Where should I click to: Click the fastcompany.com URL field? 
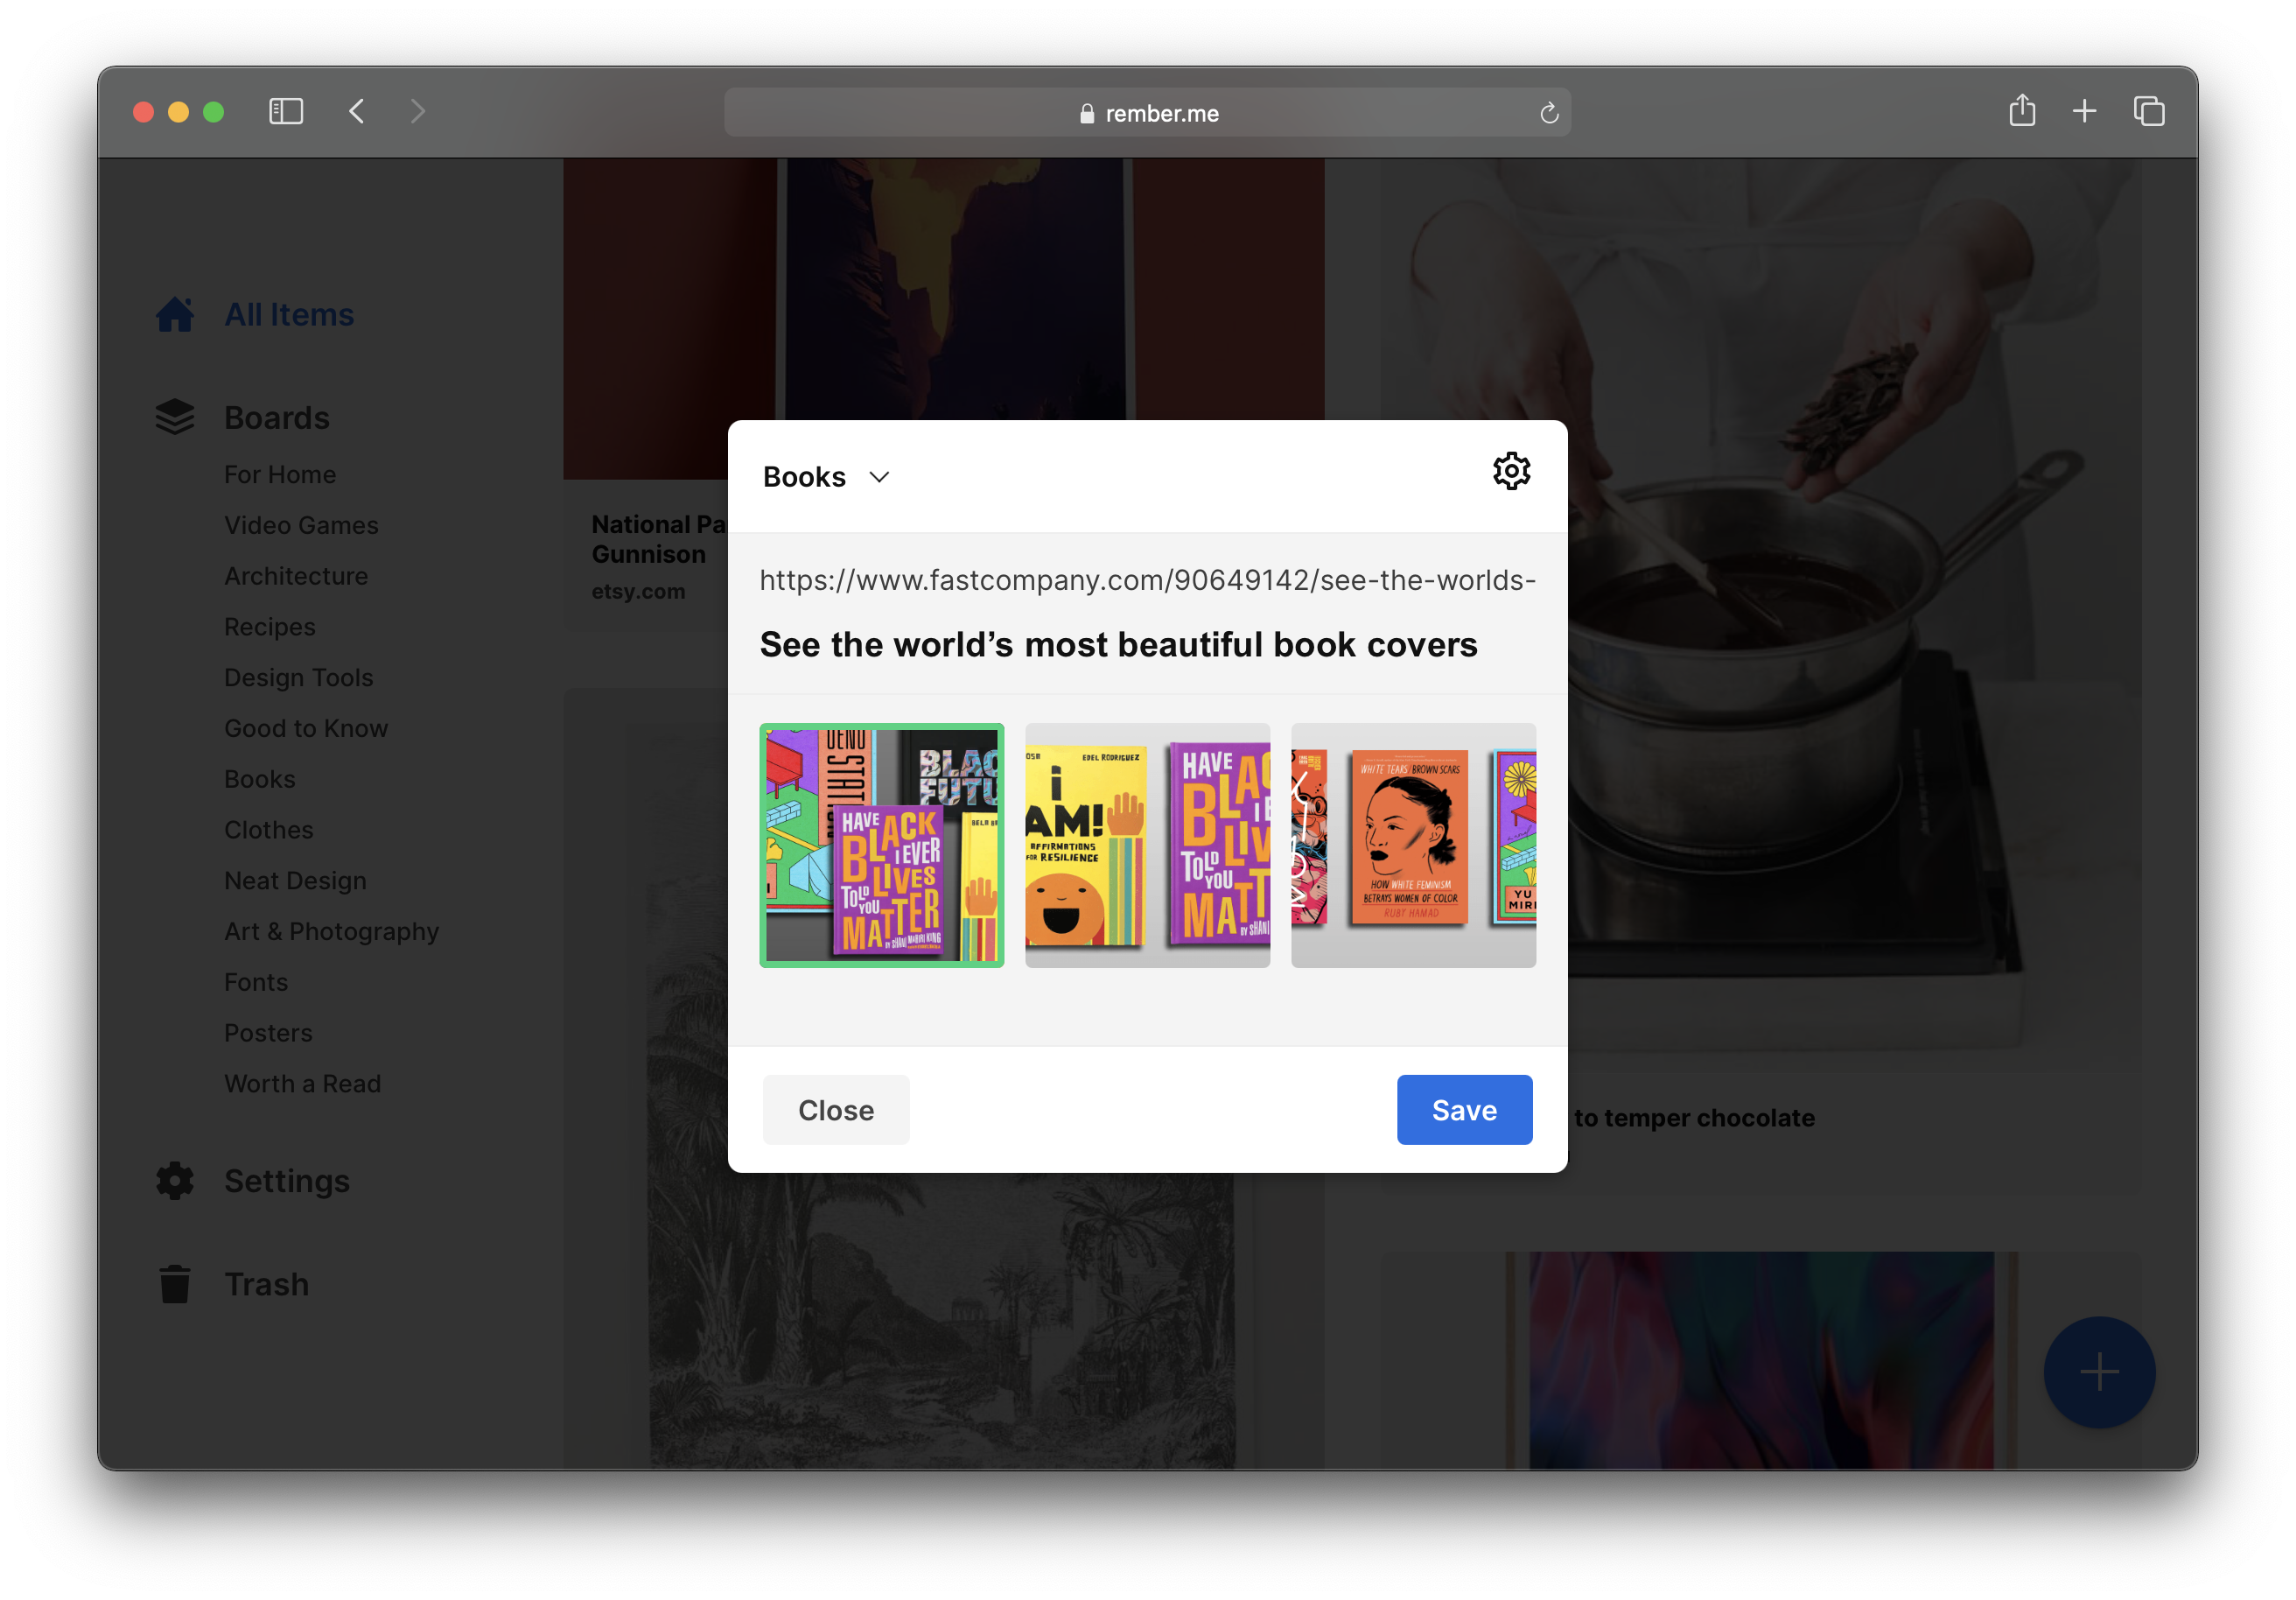coord(1147,580)
